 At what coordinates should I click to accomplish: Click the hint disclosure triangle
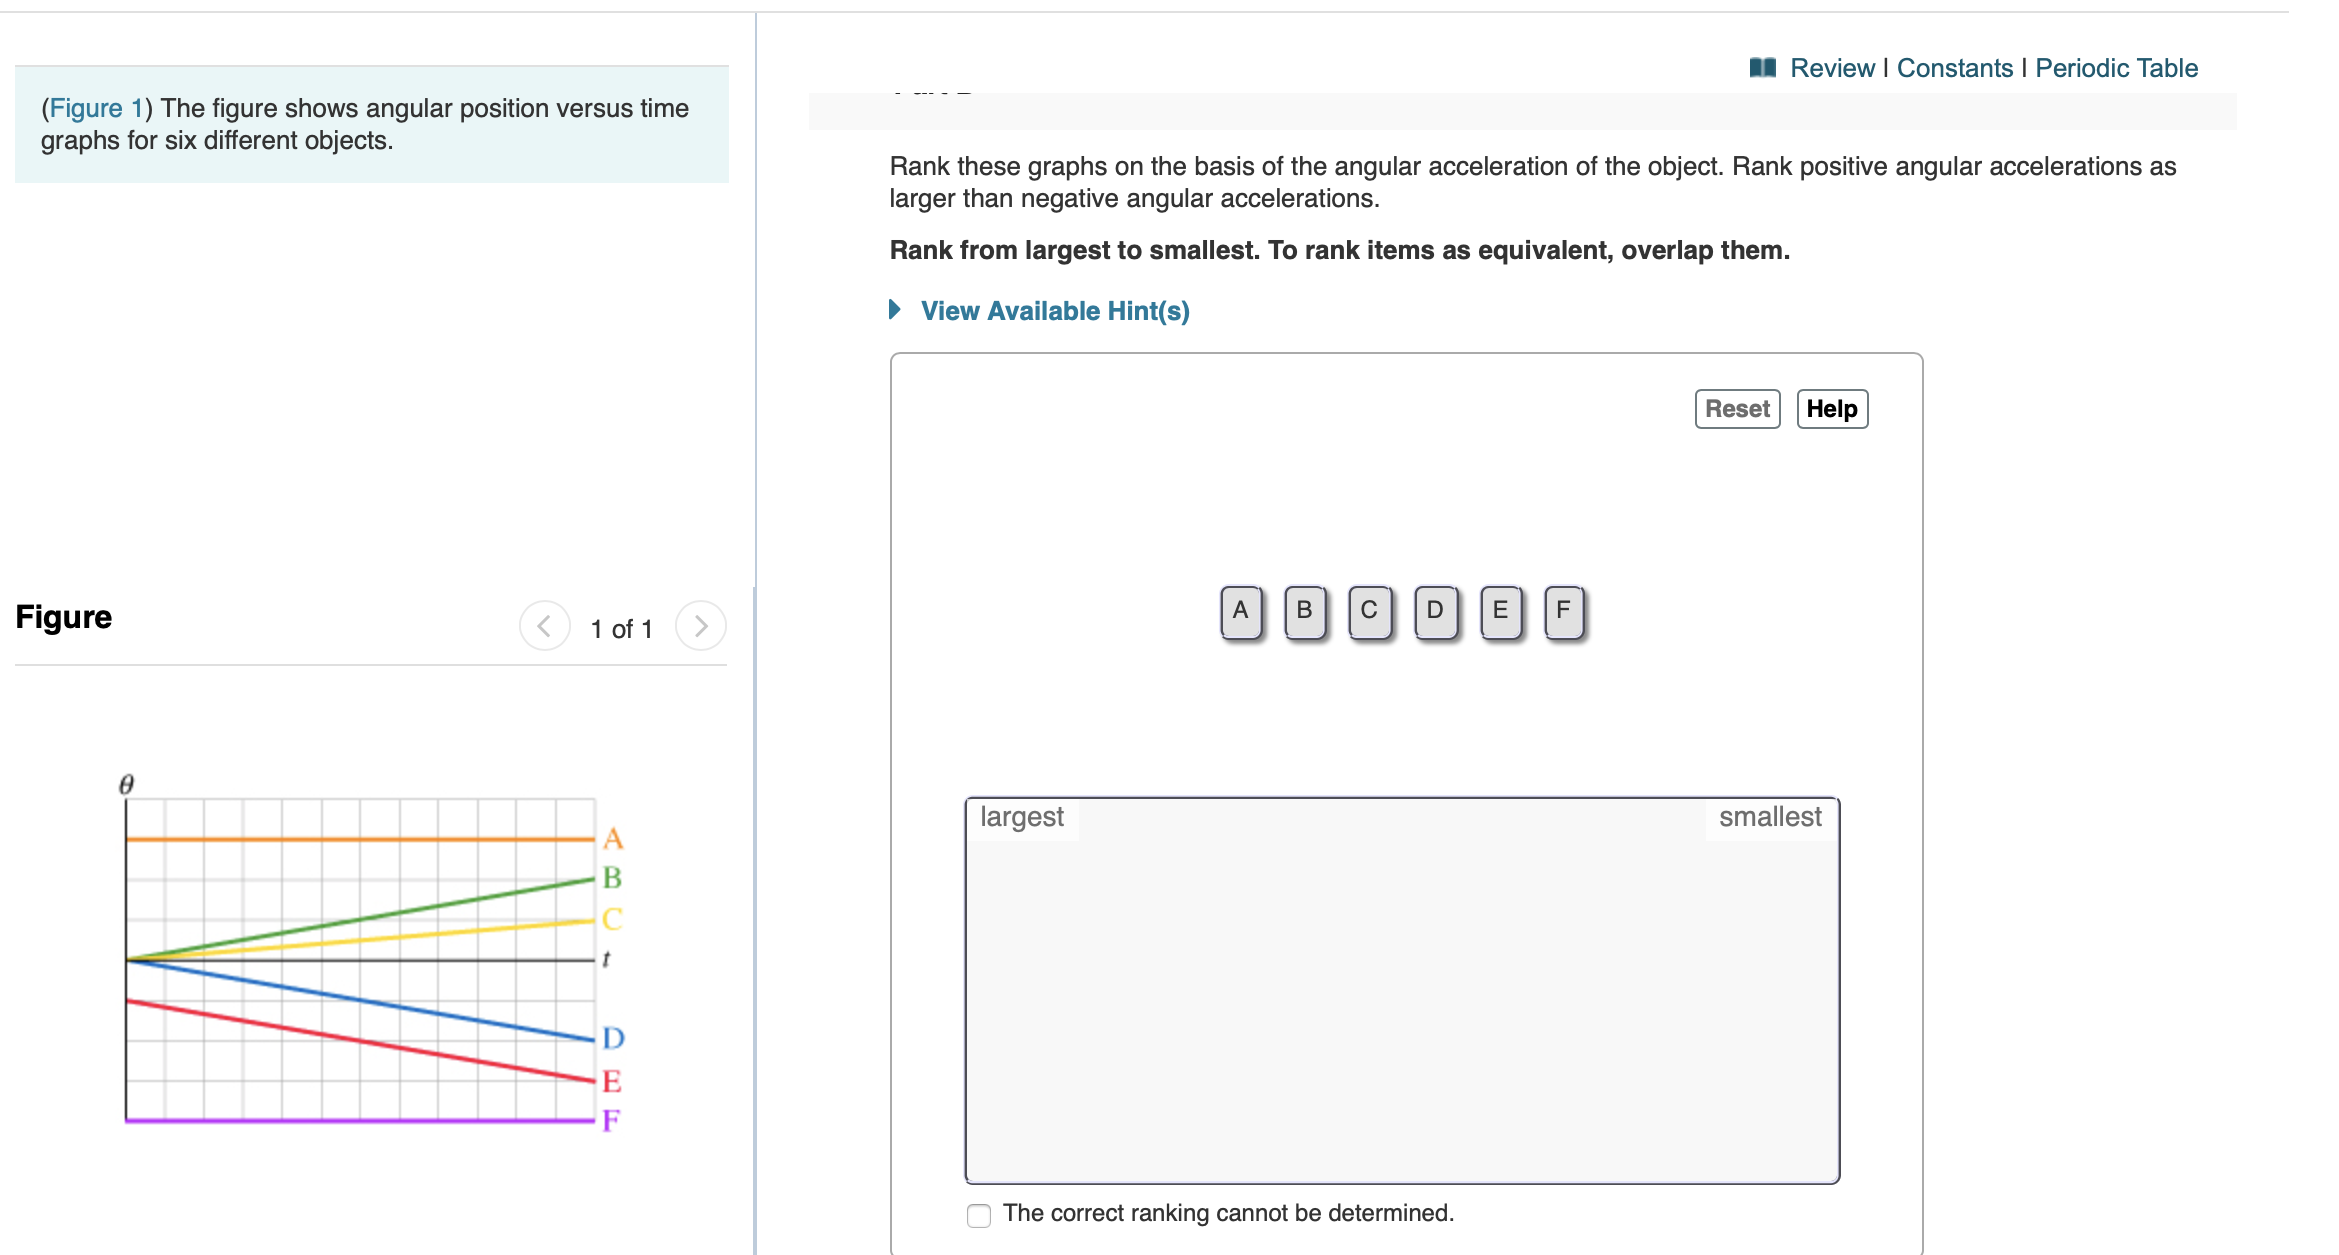coord(895,310)
